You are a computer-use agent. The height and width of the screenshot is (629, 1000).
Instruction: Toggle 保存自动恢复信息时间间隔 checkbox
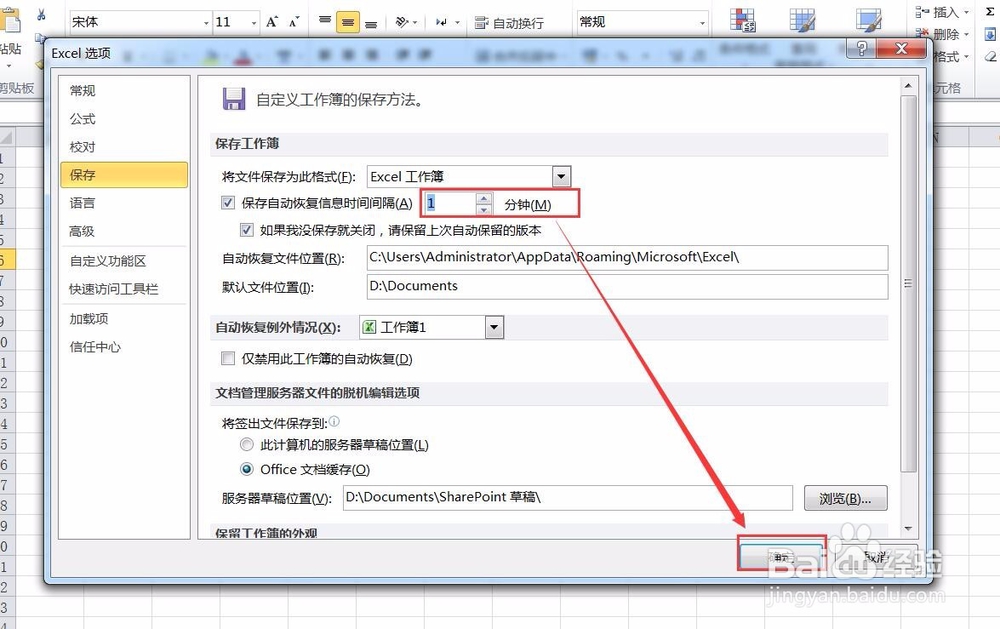click(228, 203)
